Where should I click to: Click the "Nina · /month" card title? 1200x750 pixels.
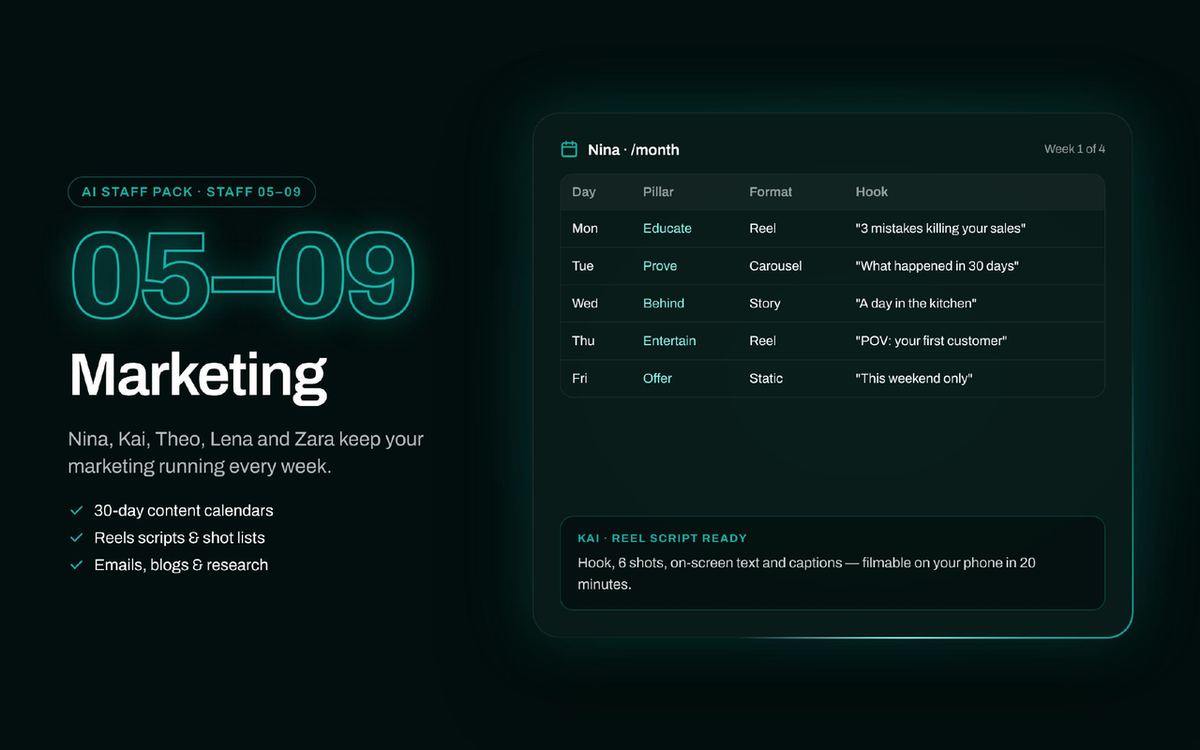634,150
